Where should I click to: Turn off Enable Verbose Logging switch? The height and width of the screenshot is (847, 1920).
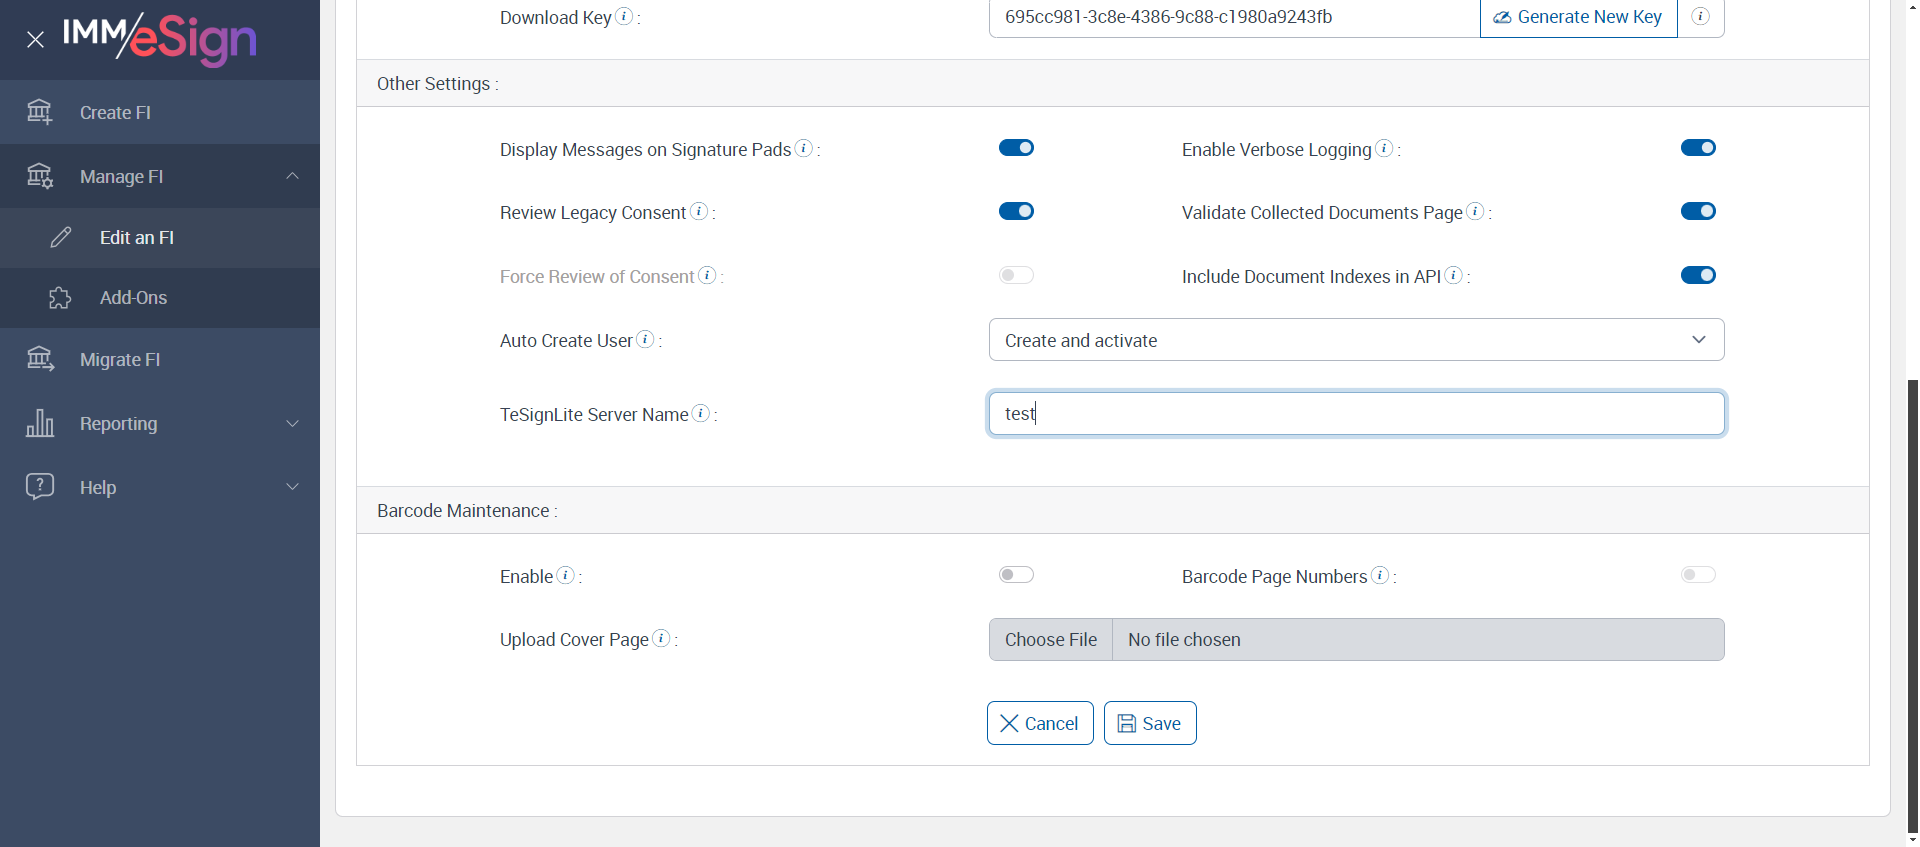tap(1698, 148)
